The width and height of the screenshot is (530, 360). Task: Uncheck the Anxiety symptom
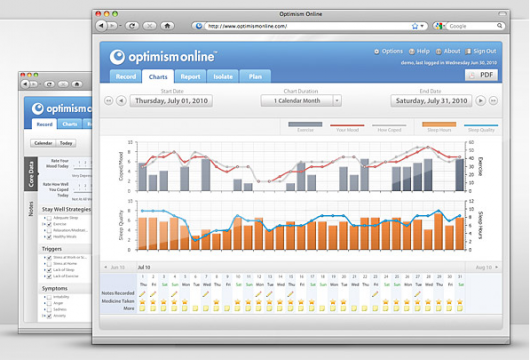click(49, 316)
